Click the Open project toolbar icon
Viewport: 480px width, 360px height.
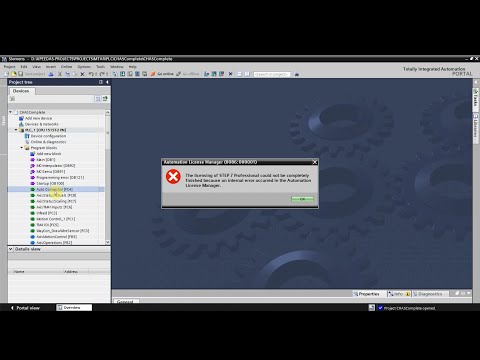coord(14,74)
